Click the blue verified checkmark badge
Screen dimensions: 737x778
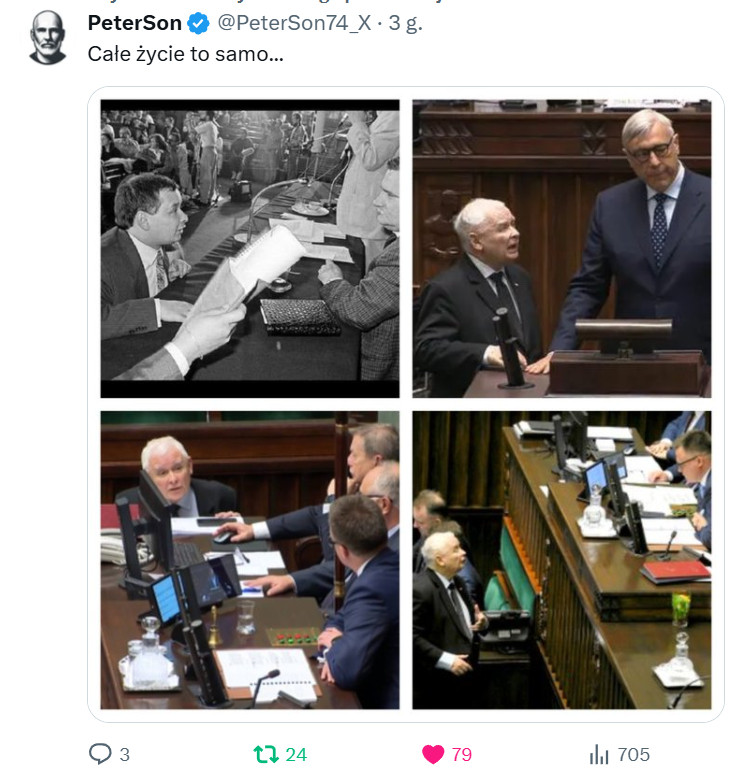(198, 23)
